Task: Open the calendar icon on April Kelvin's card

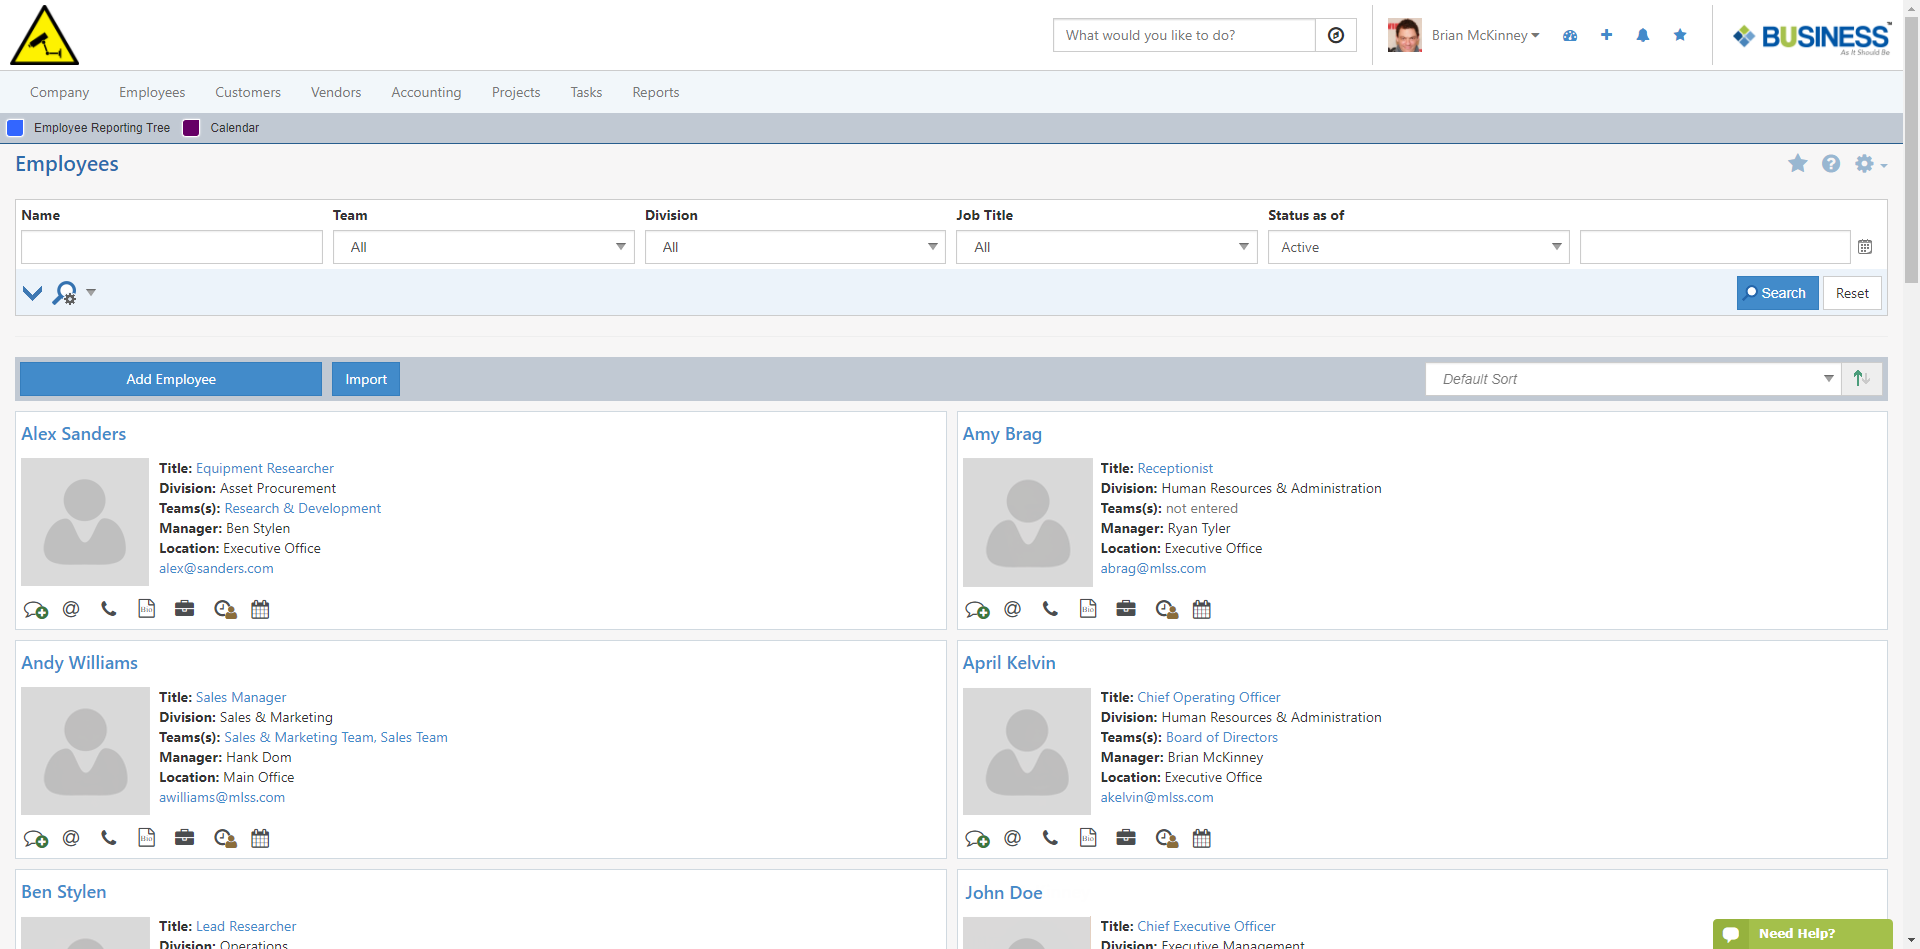Action: [x=1202, y=838]
